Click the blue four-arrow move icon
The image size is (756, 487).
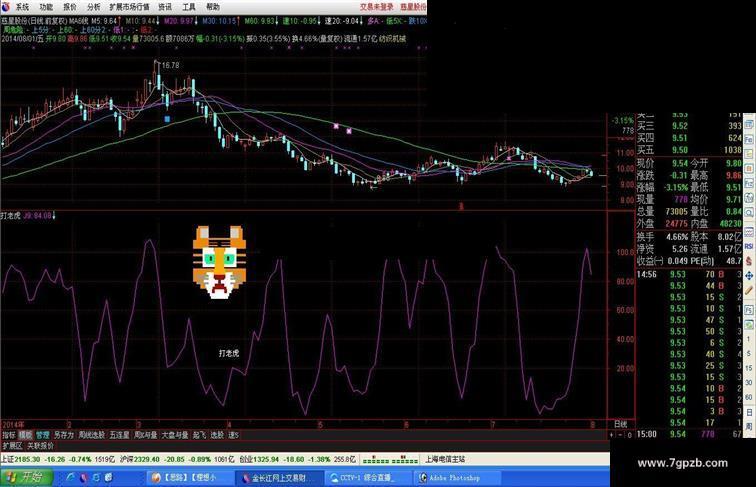(749, 276)
